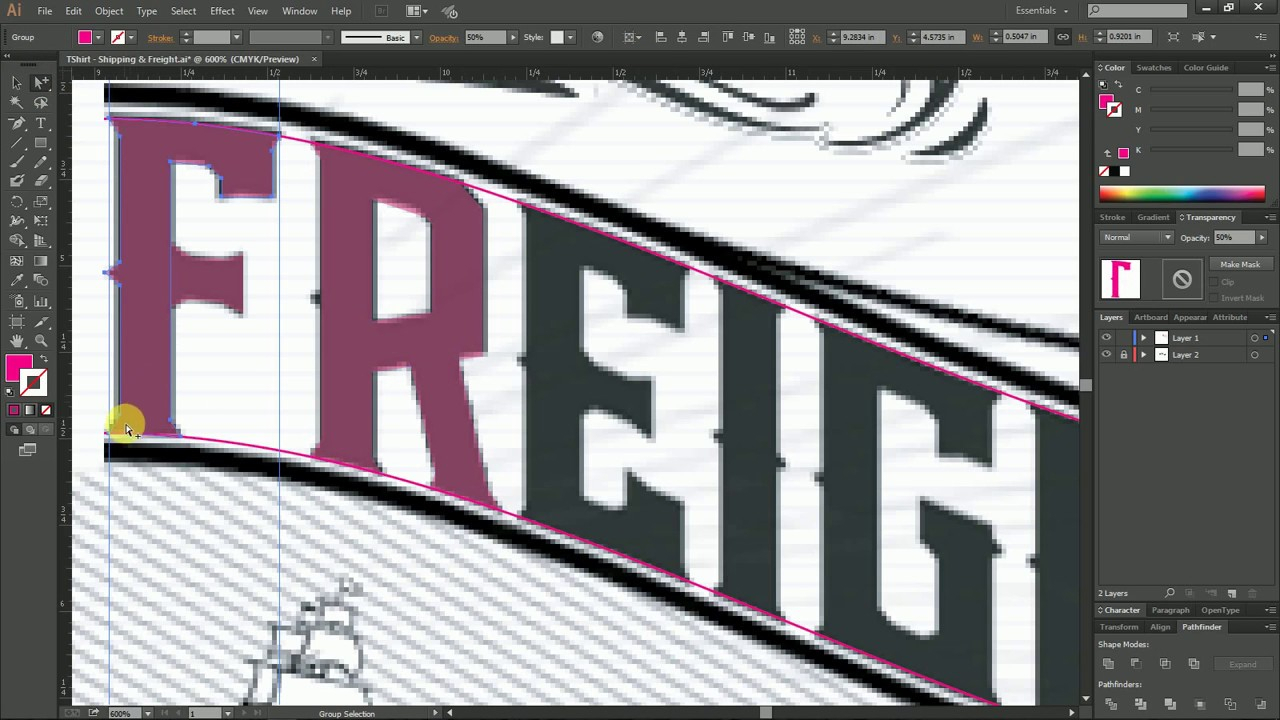Open Essentials workspace dropdown

point(1042,10)
